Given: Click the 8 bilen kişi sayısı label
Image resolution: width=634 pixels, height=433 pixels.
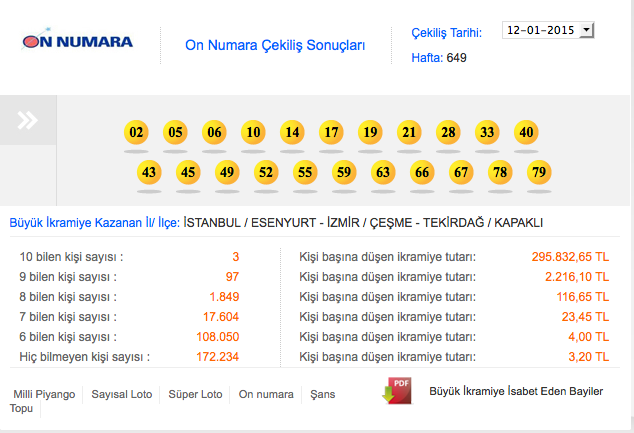Looking at the screenshot, I should [68, 297].
